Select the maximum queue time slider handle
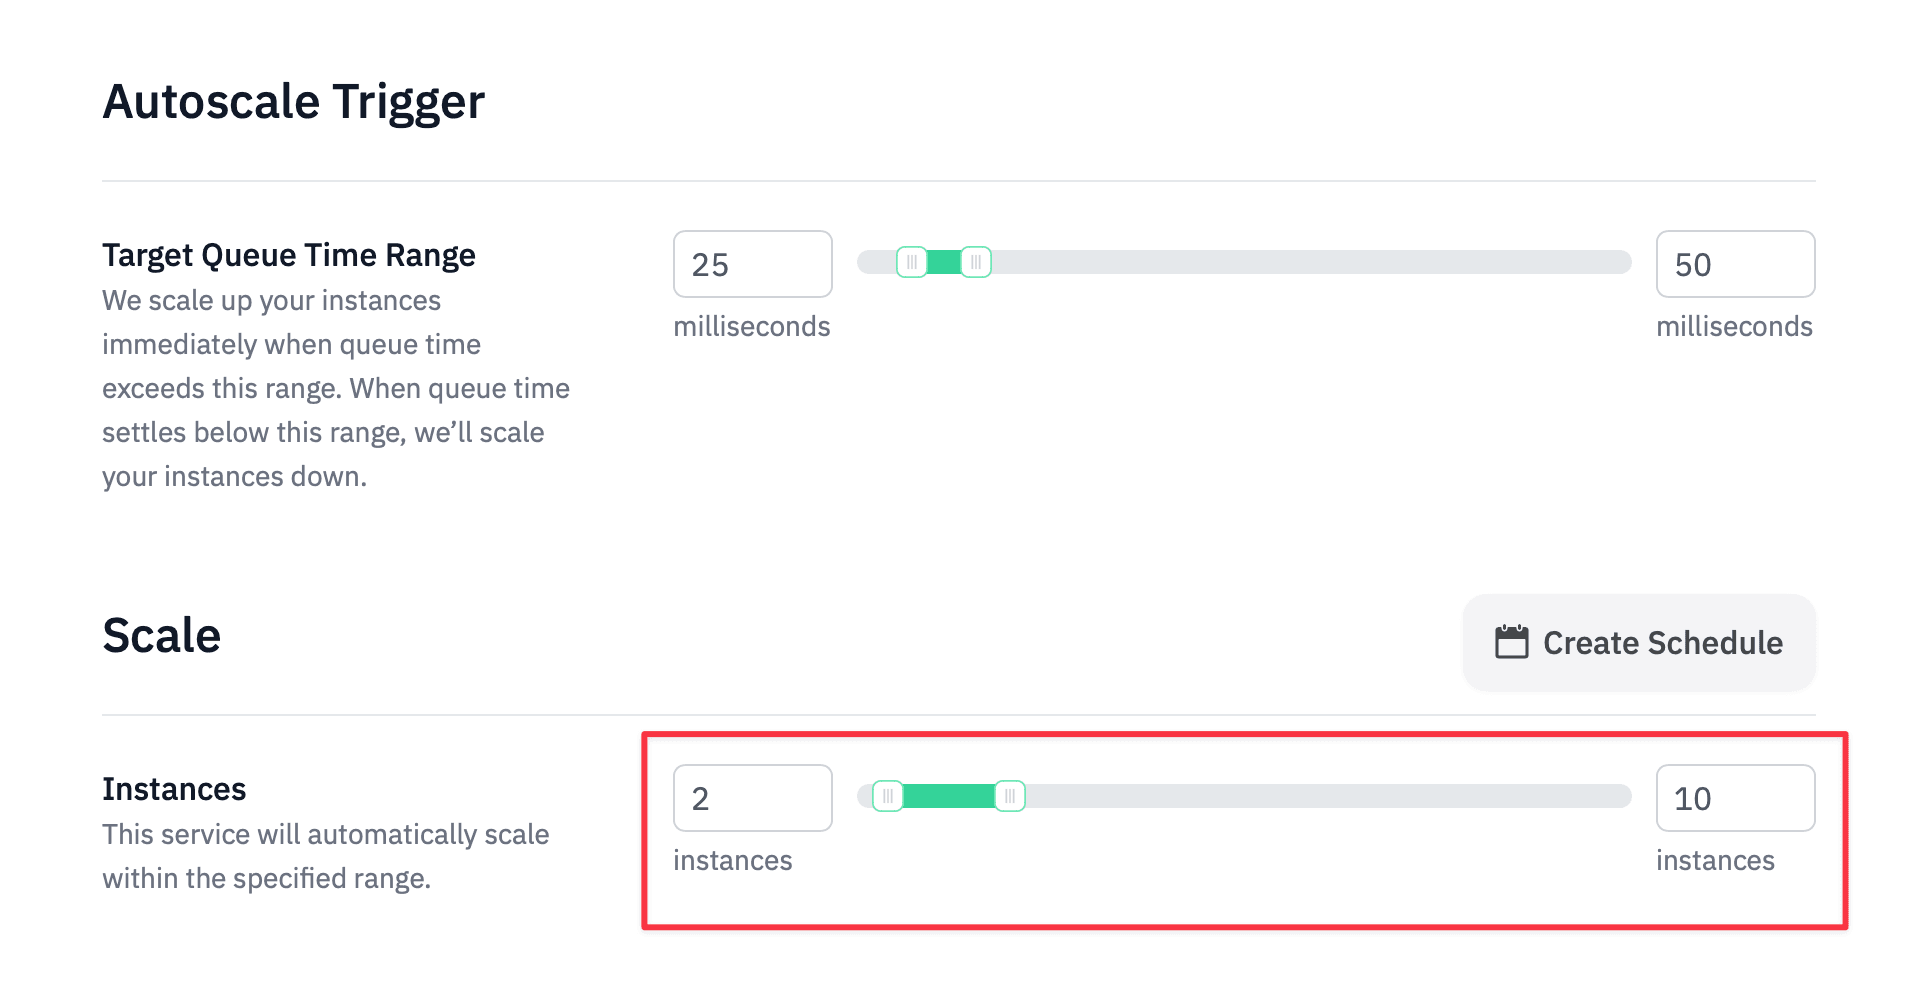 click(975, 262)
